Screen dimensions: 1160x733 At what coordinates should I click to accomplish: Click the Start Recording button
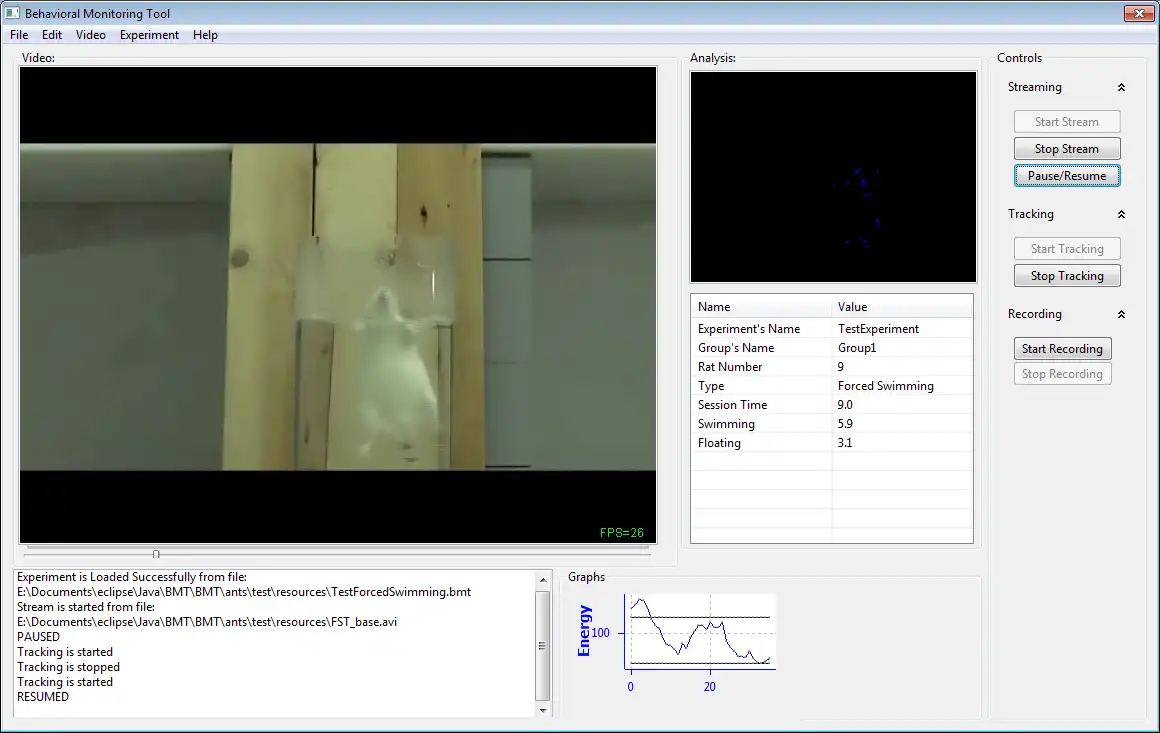click(1062, 348)
